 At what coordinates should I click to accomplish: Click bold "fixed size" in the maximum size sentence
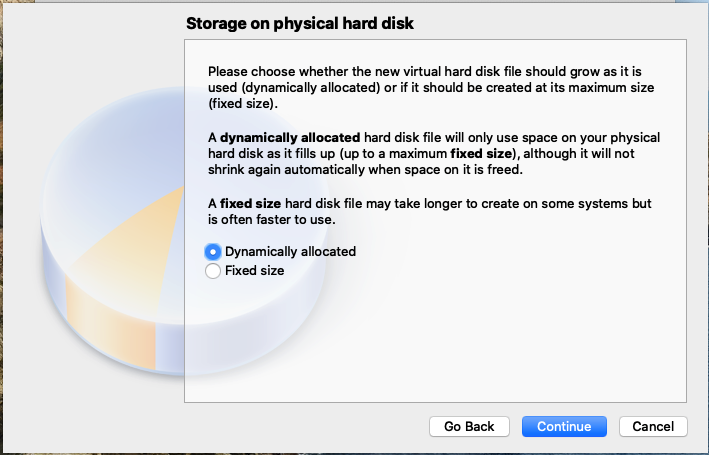click(481, 154)
